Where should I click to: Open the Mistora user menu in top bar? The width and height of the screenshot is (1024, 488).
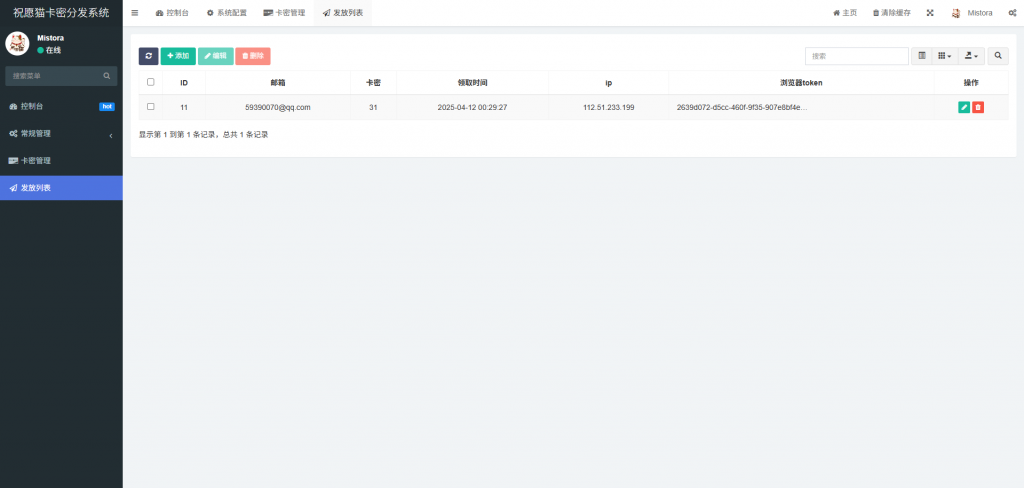click(x=972, y=13)
